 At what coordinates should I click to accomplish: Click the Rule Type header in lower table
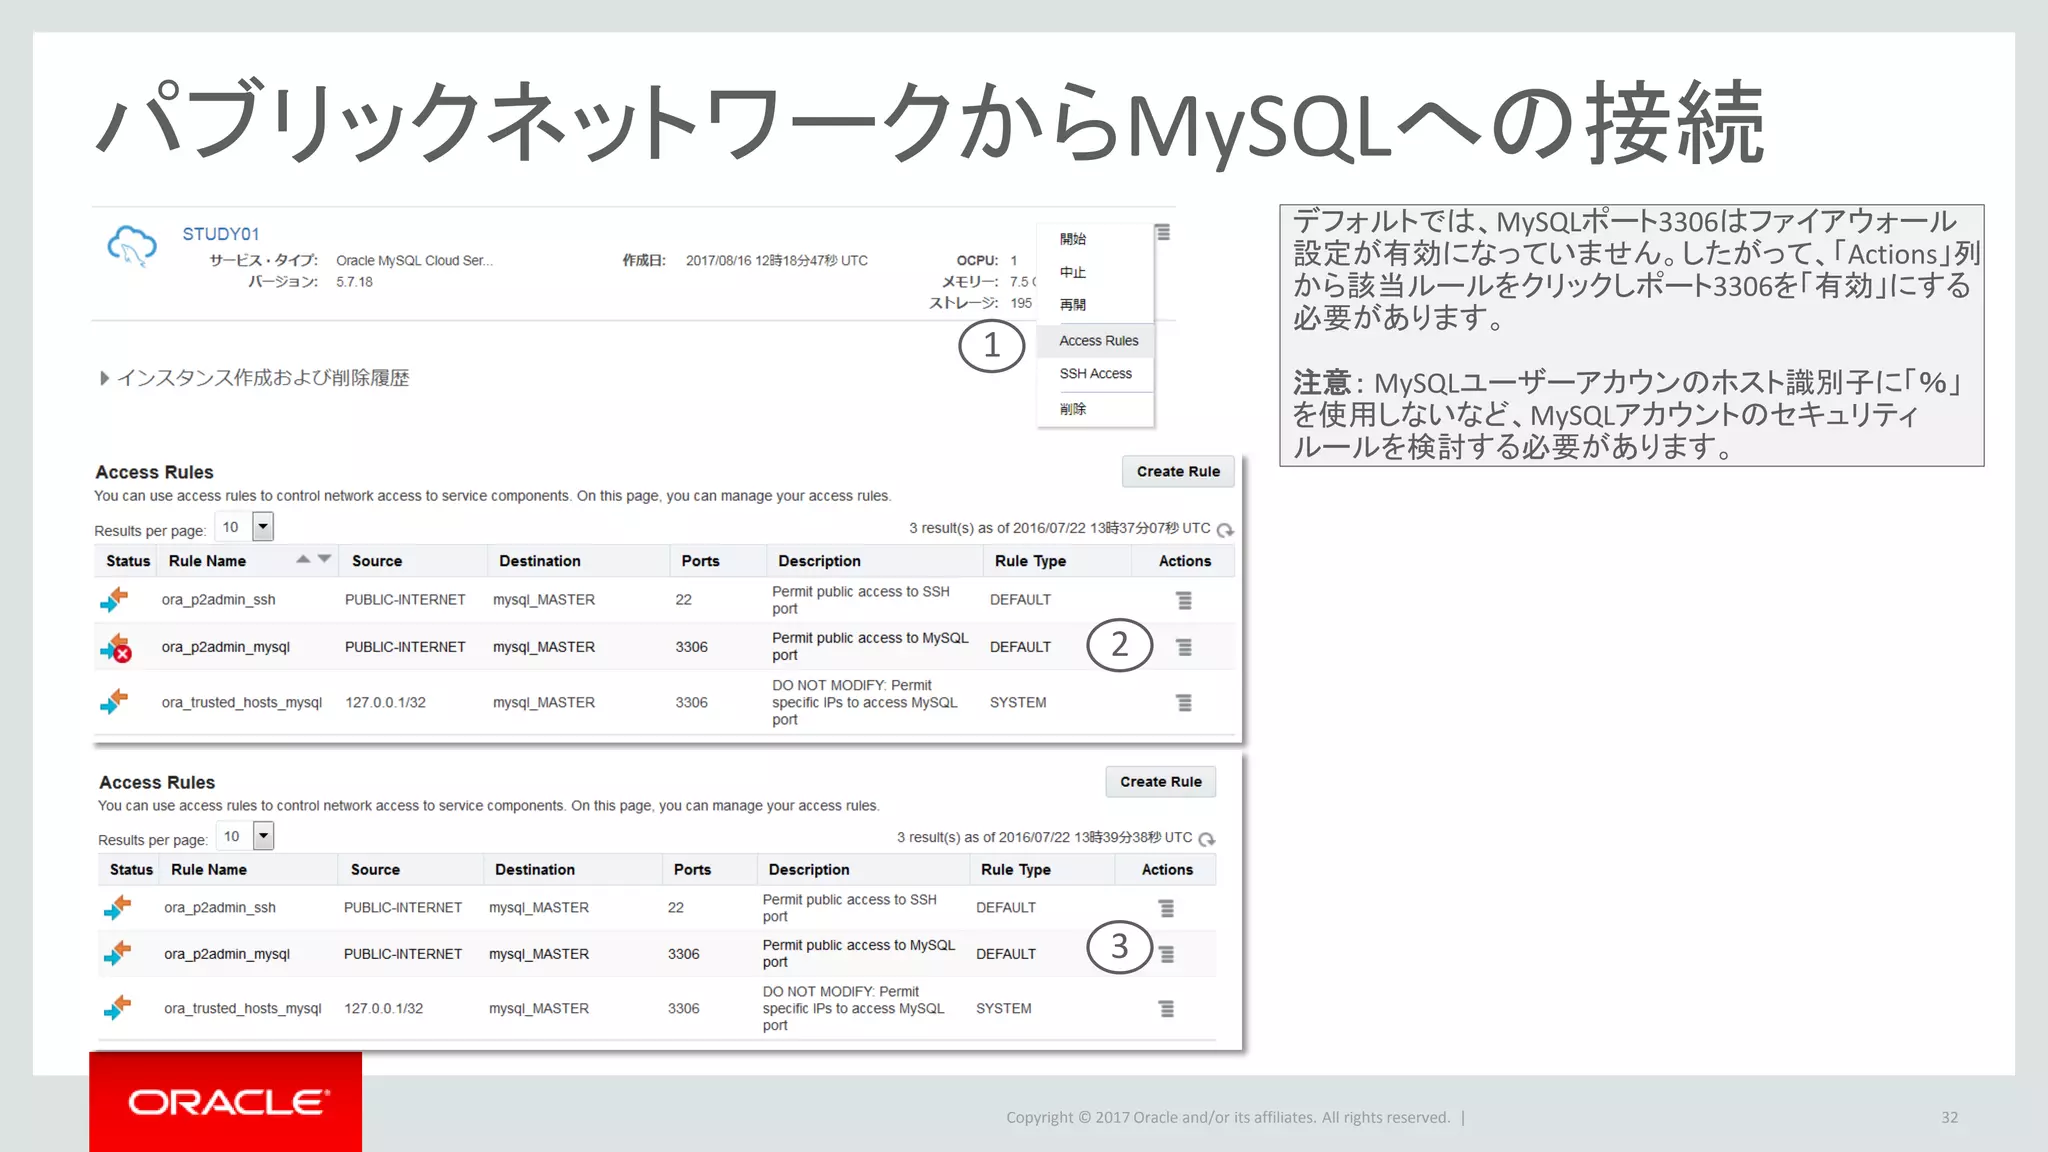click(x=1015, y=870)
